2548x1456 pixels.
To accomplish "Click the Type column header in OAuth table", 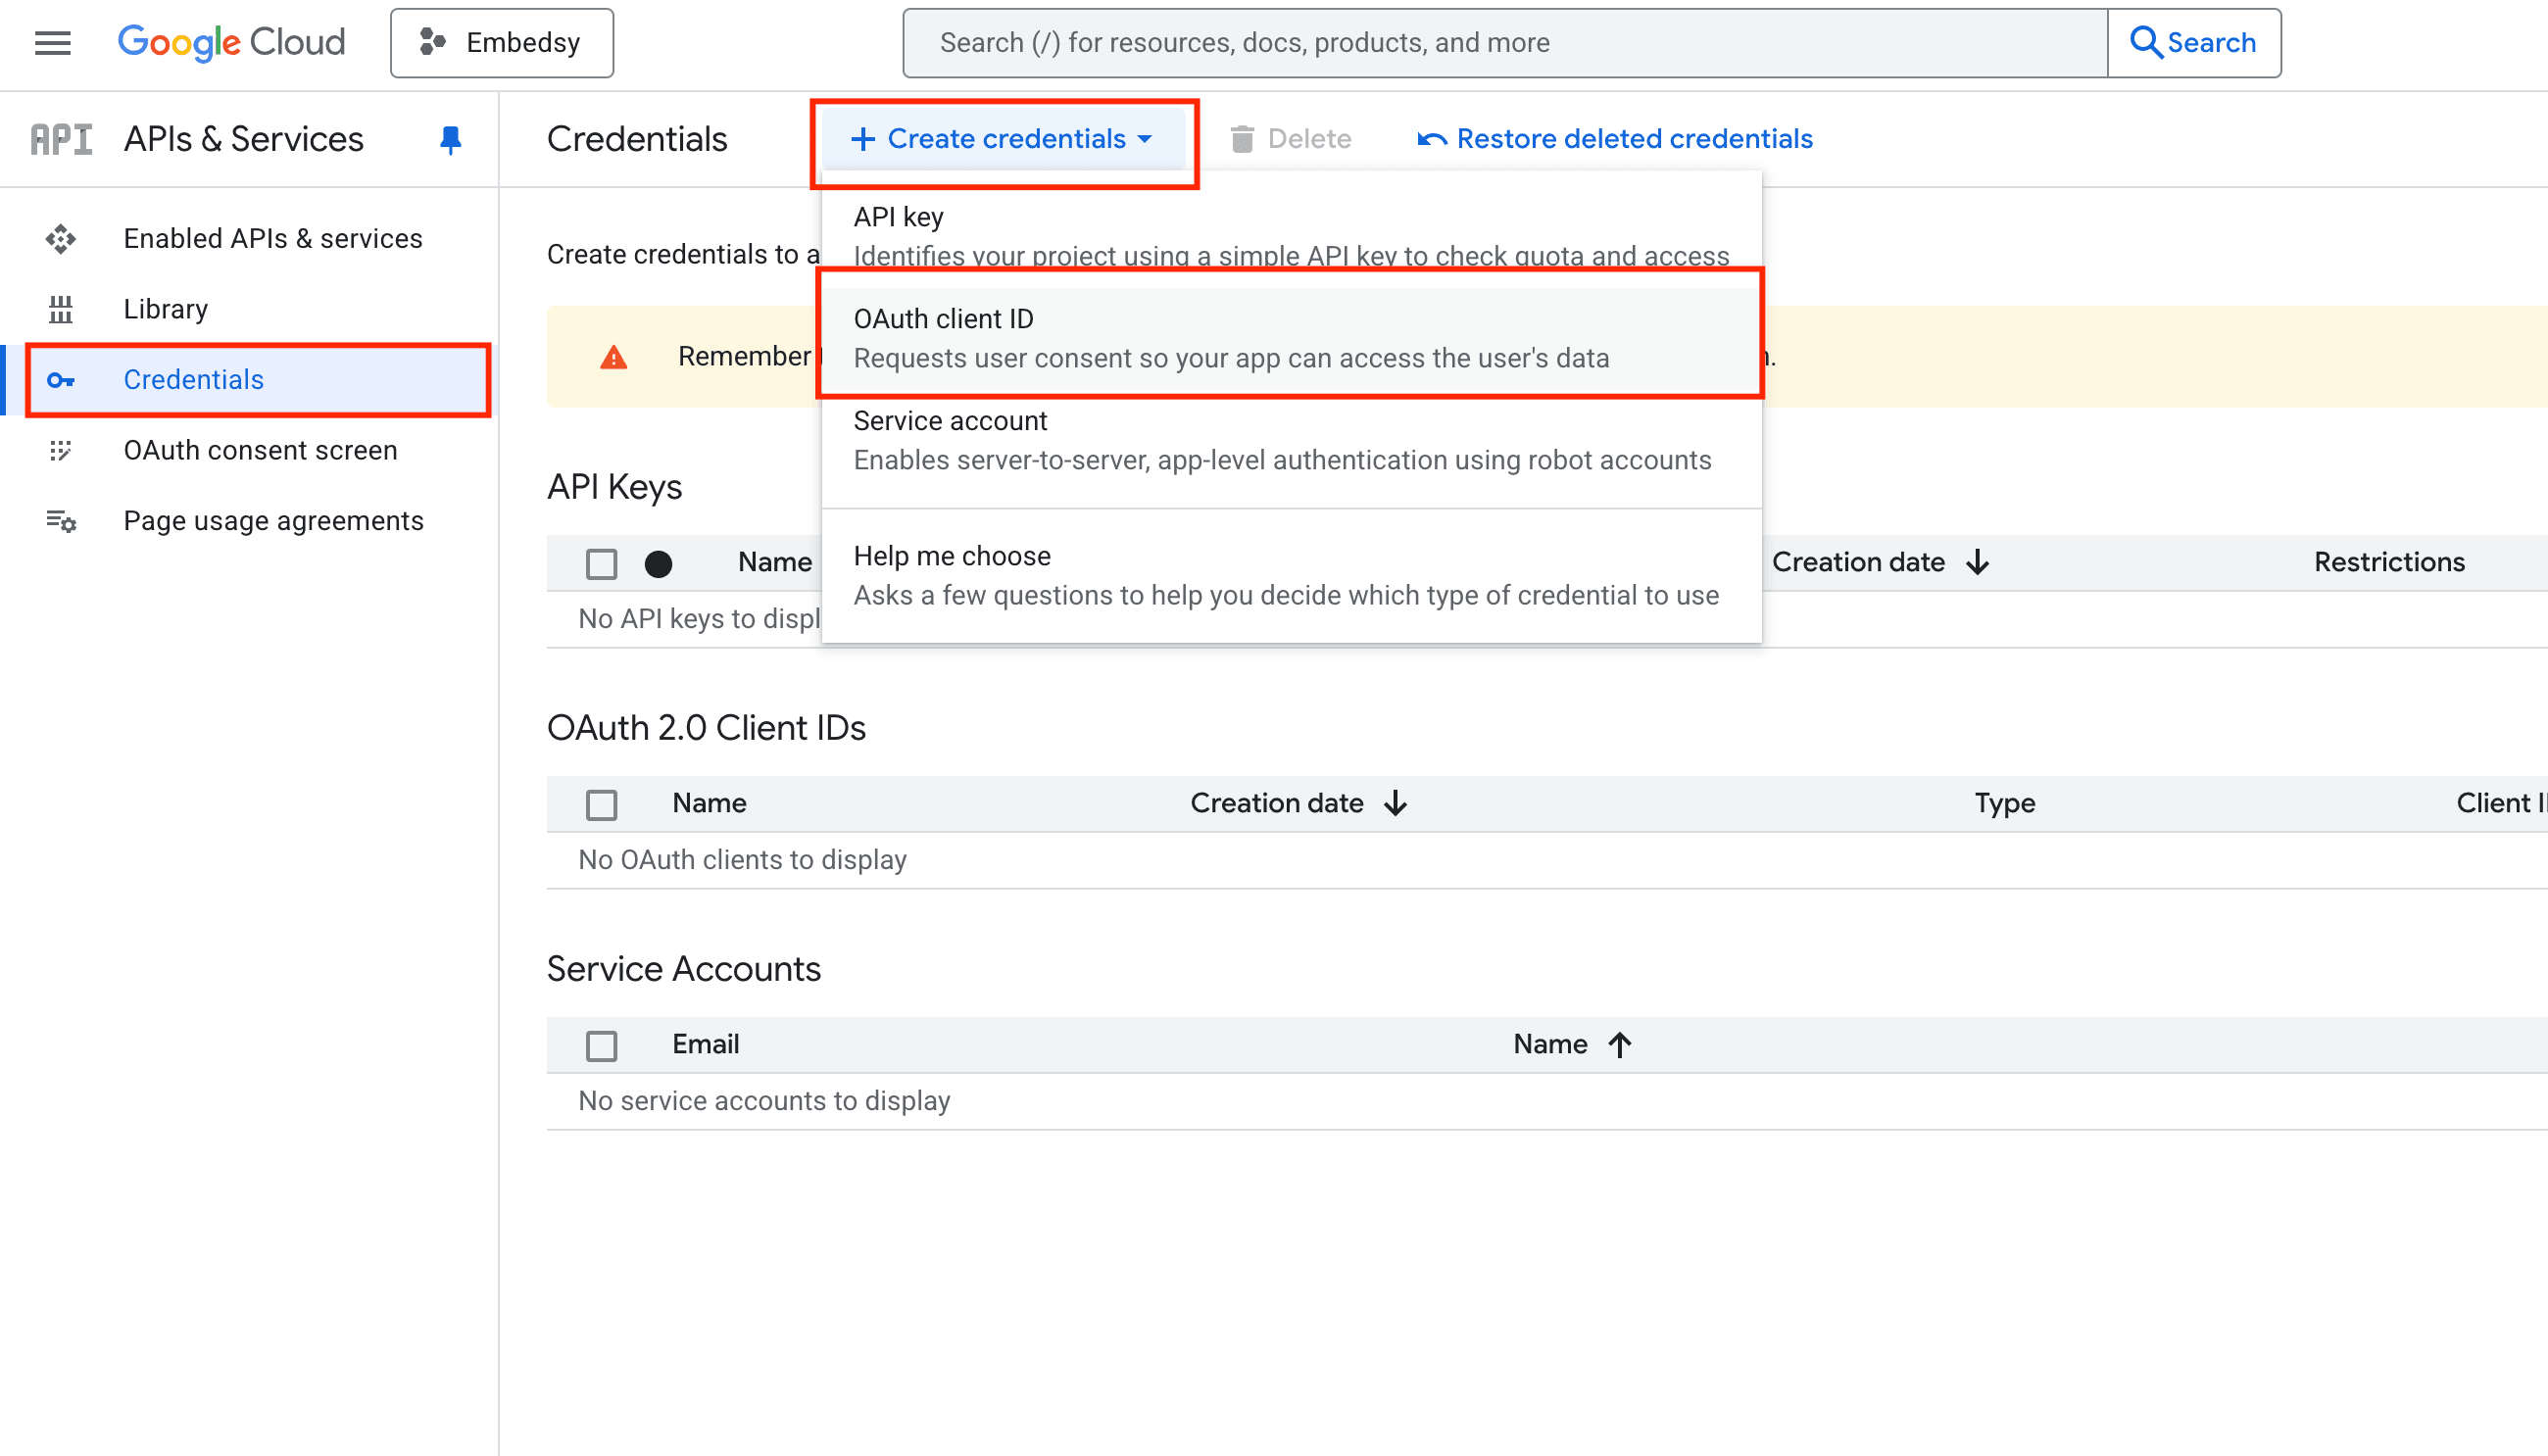I will tap(2004, 803).
